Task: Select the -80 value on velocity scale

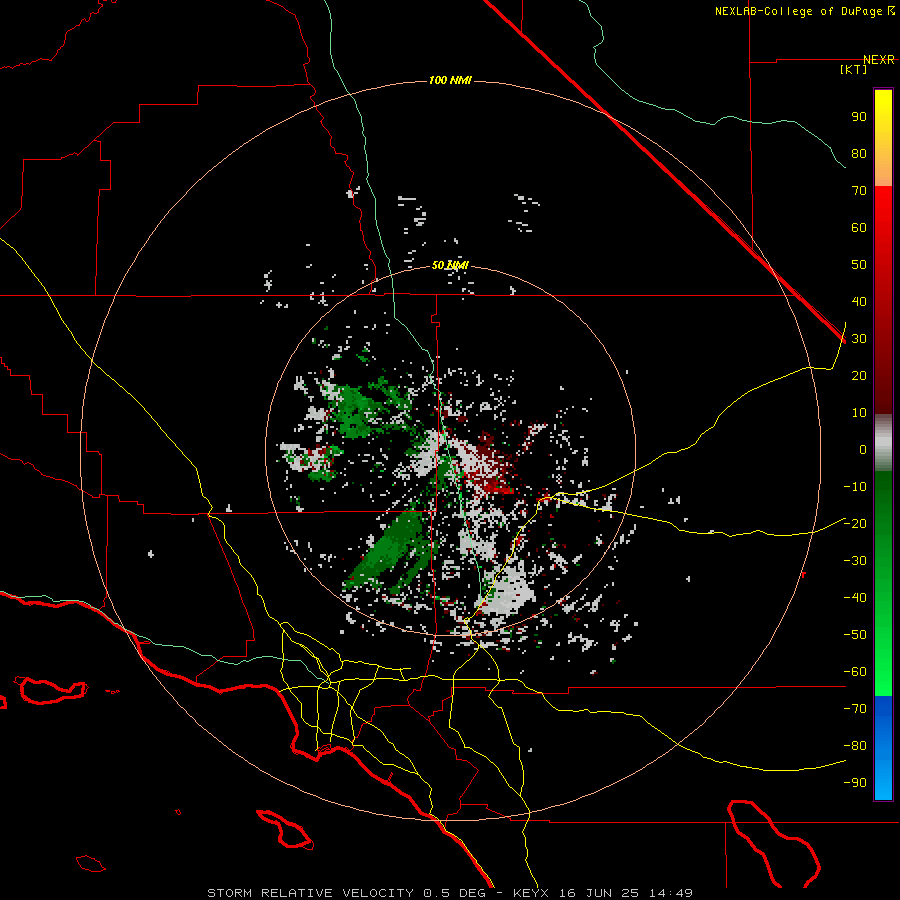Action: point(855,746)
